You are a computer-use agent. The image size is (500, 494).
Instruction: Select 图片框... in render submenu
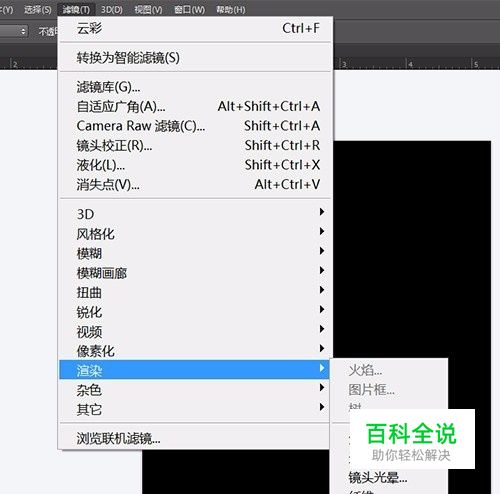pos(389,390)
